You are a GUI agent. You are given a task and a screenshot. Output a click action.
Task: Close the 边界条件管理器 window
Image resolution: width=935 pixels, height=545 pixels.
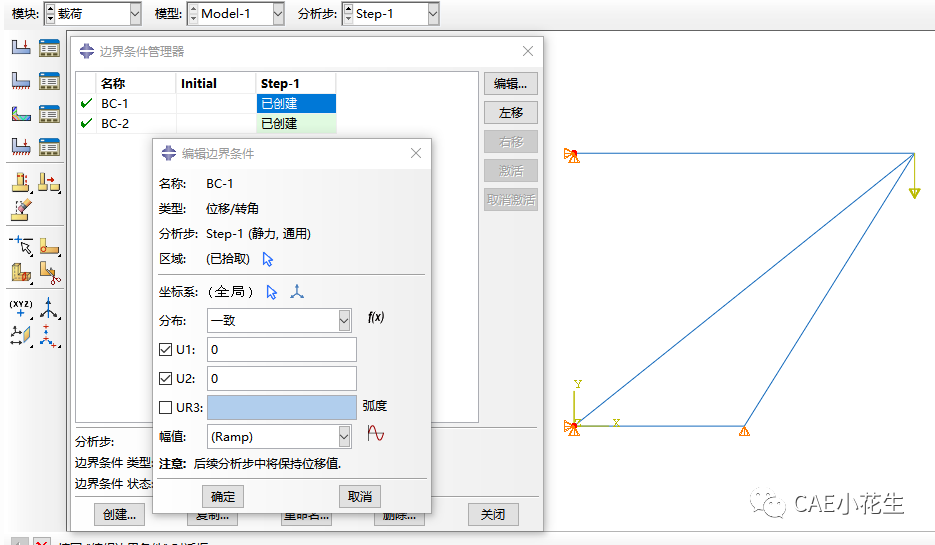point(528,51)
